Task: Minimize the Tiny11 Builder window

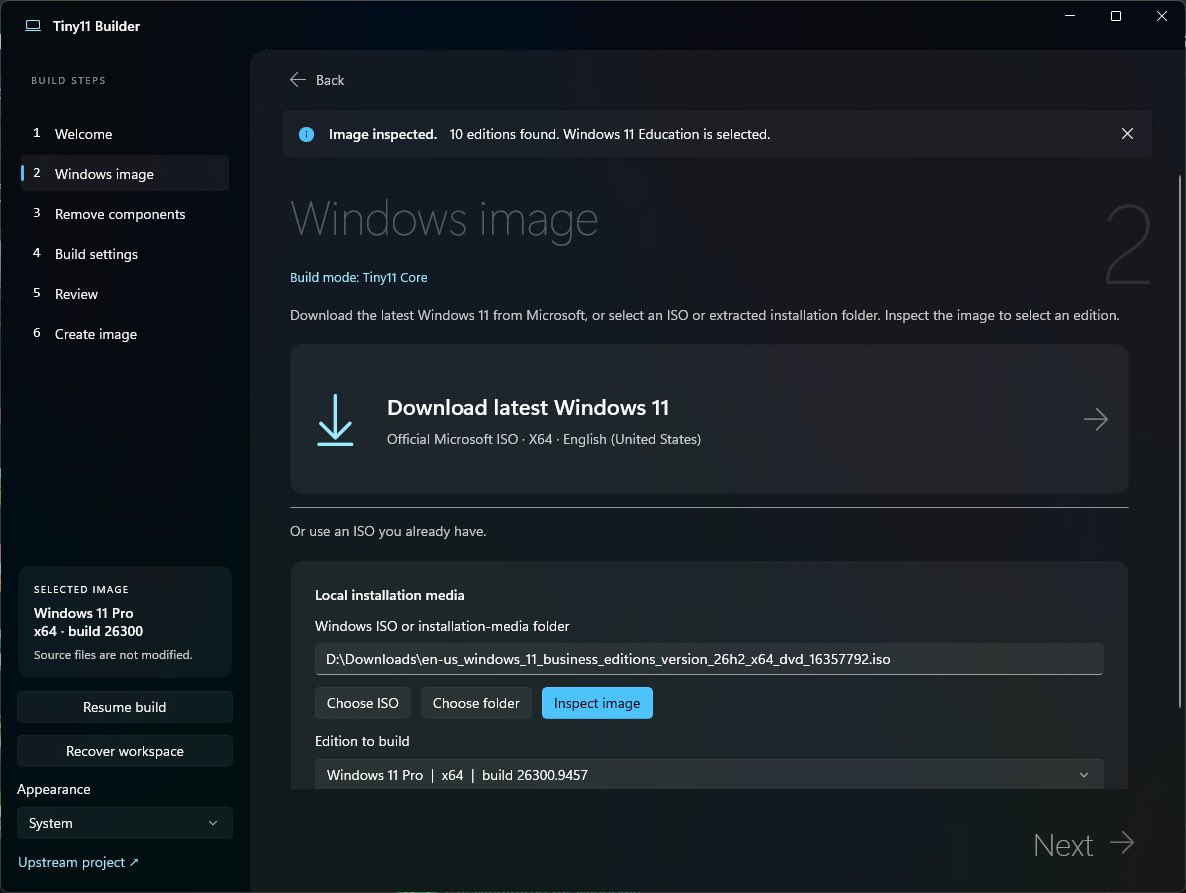Action: point(1070,16)
